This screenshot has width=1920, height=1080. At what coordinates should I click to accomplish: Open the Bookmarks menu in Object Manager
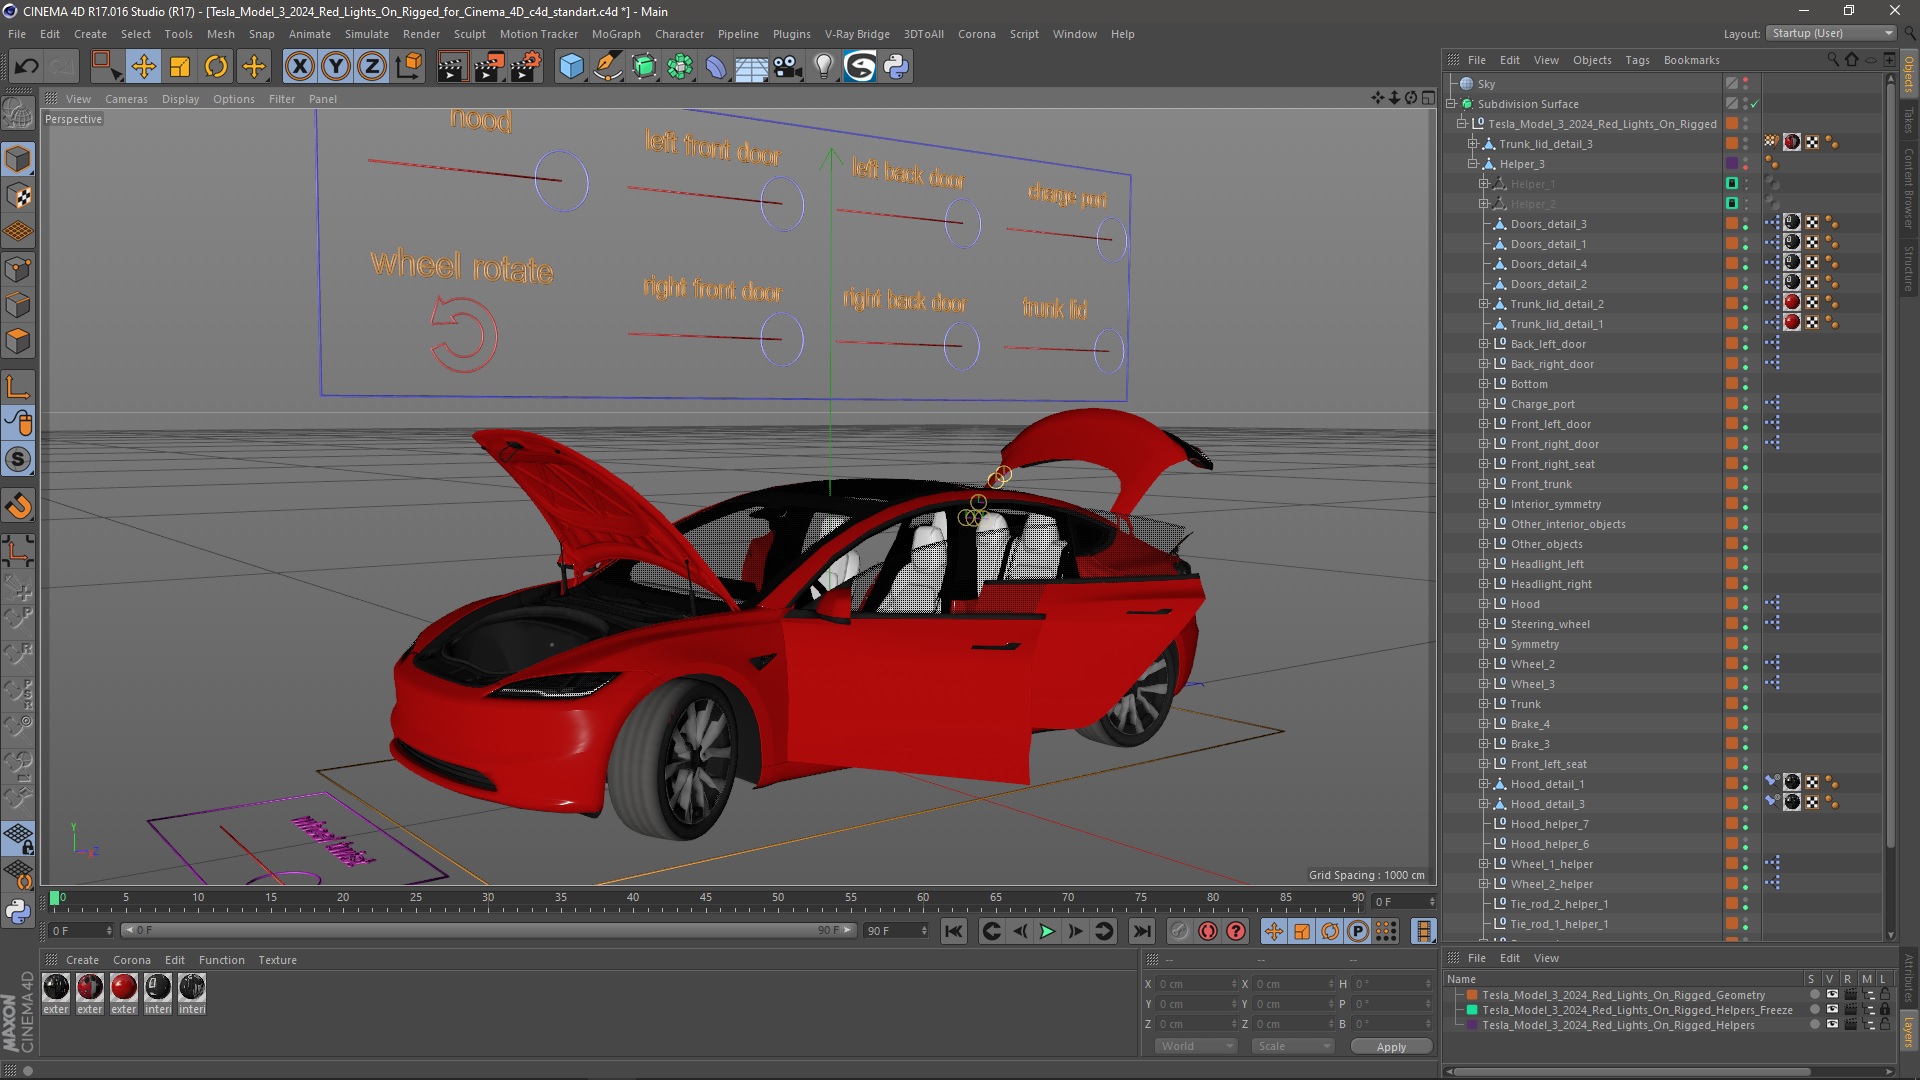(1691, 60)
